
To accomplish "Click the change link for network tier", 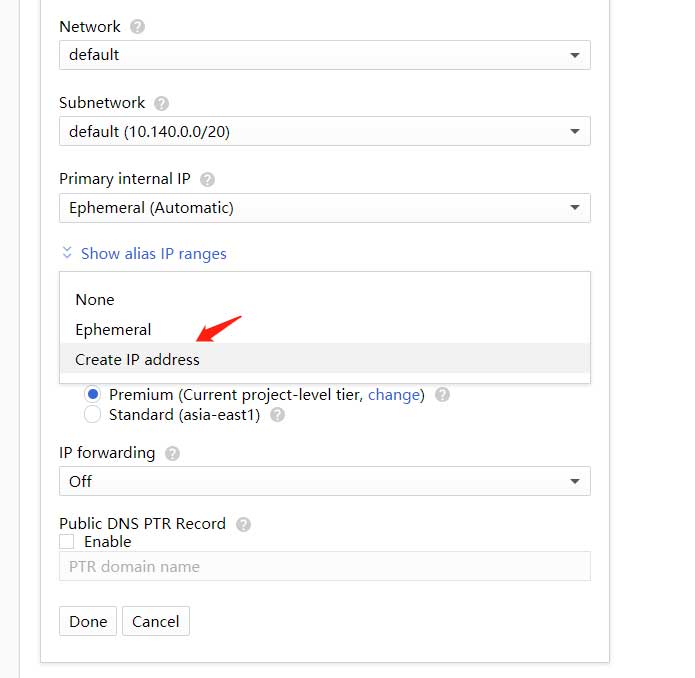I will click(394, 394).
